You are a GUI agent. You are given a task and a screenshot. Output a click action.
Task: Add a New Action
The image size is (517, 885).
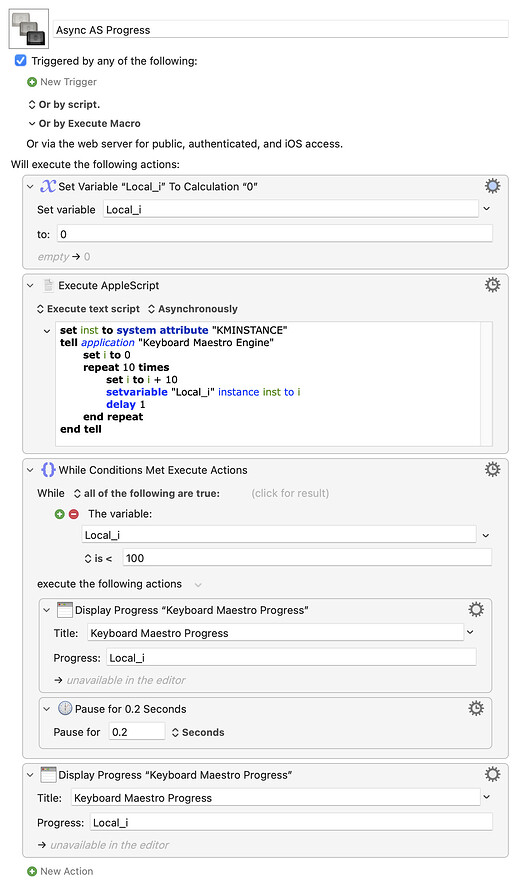pos(66,871)
